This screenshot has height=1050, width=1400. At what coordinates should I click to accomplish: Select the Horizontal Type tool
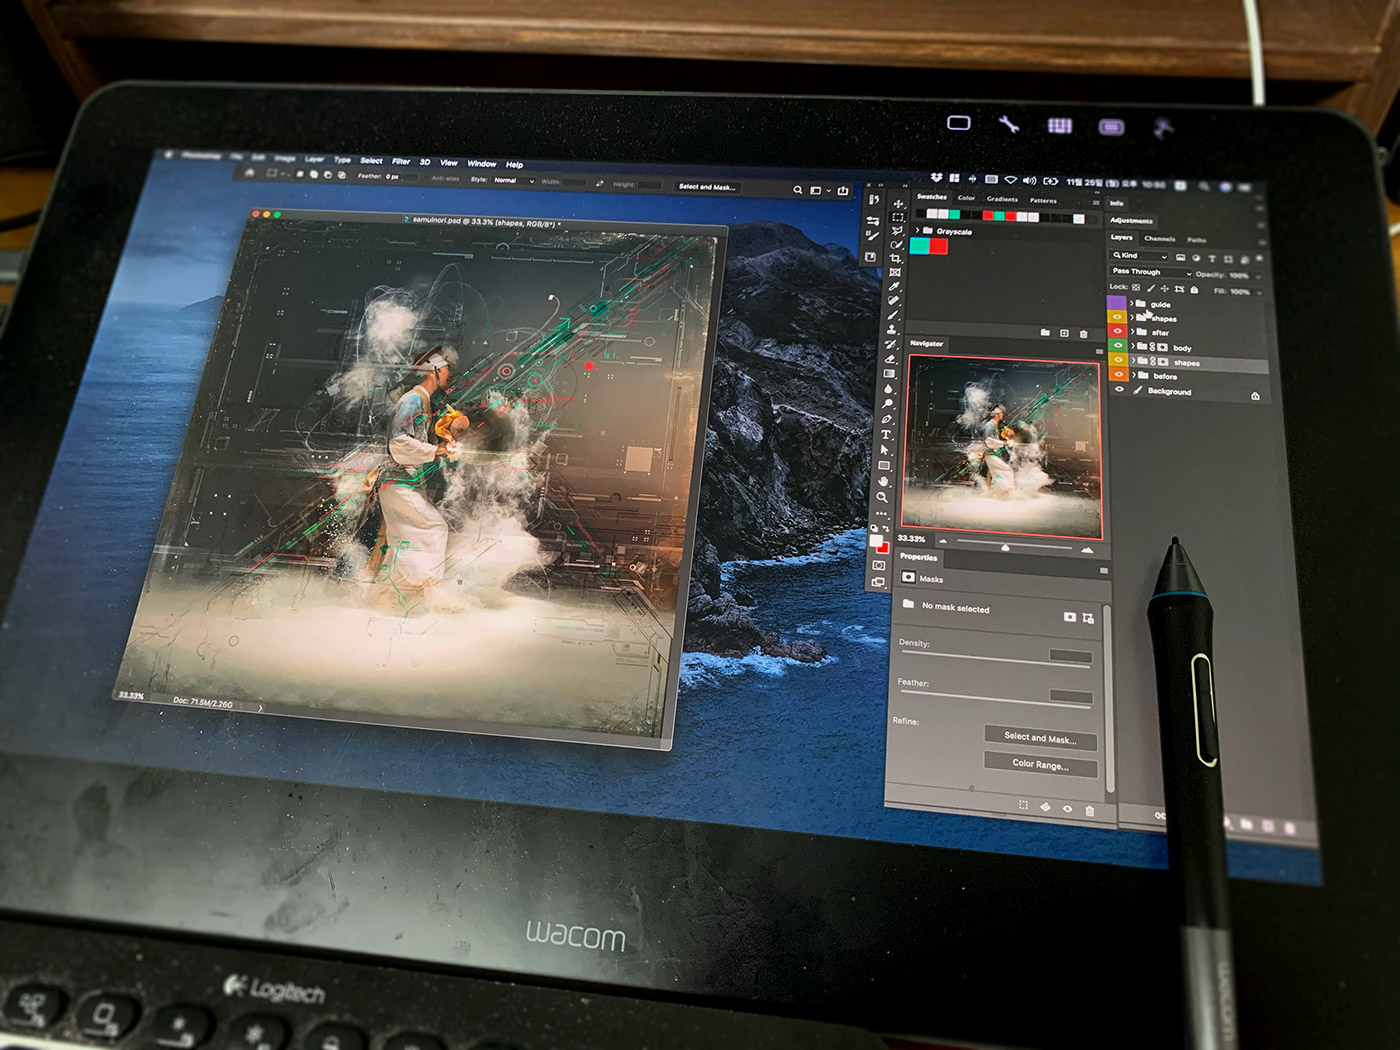[886, 435]
